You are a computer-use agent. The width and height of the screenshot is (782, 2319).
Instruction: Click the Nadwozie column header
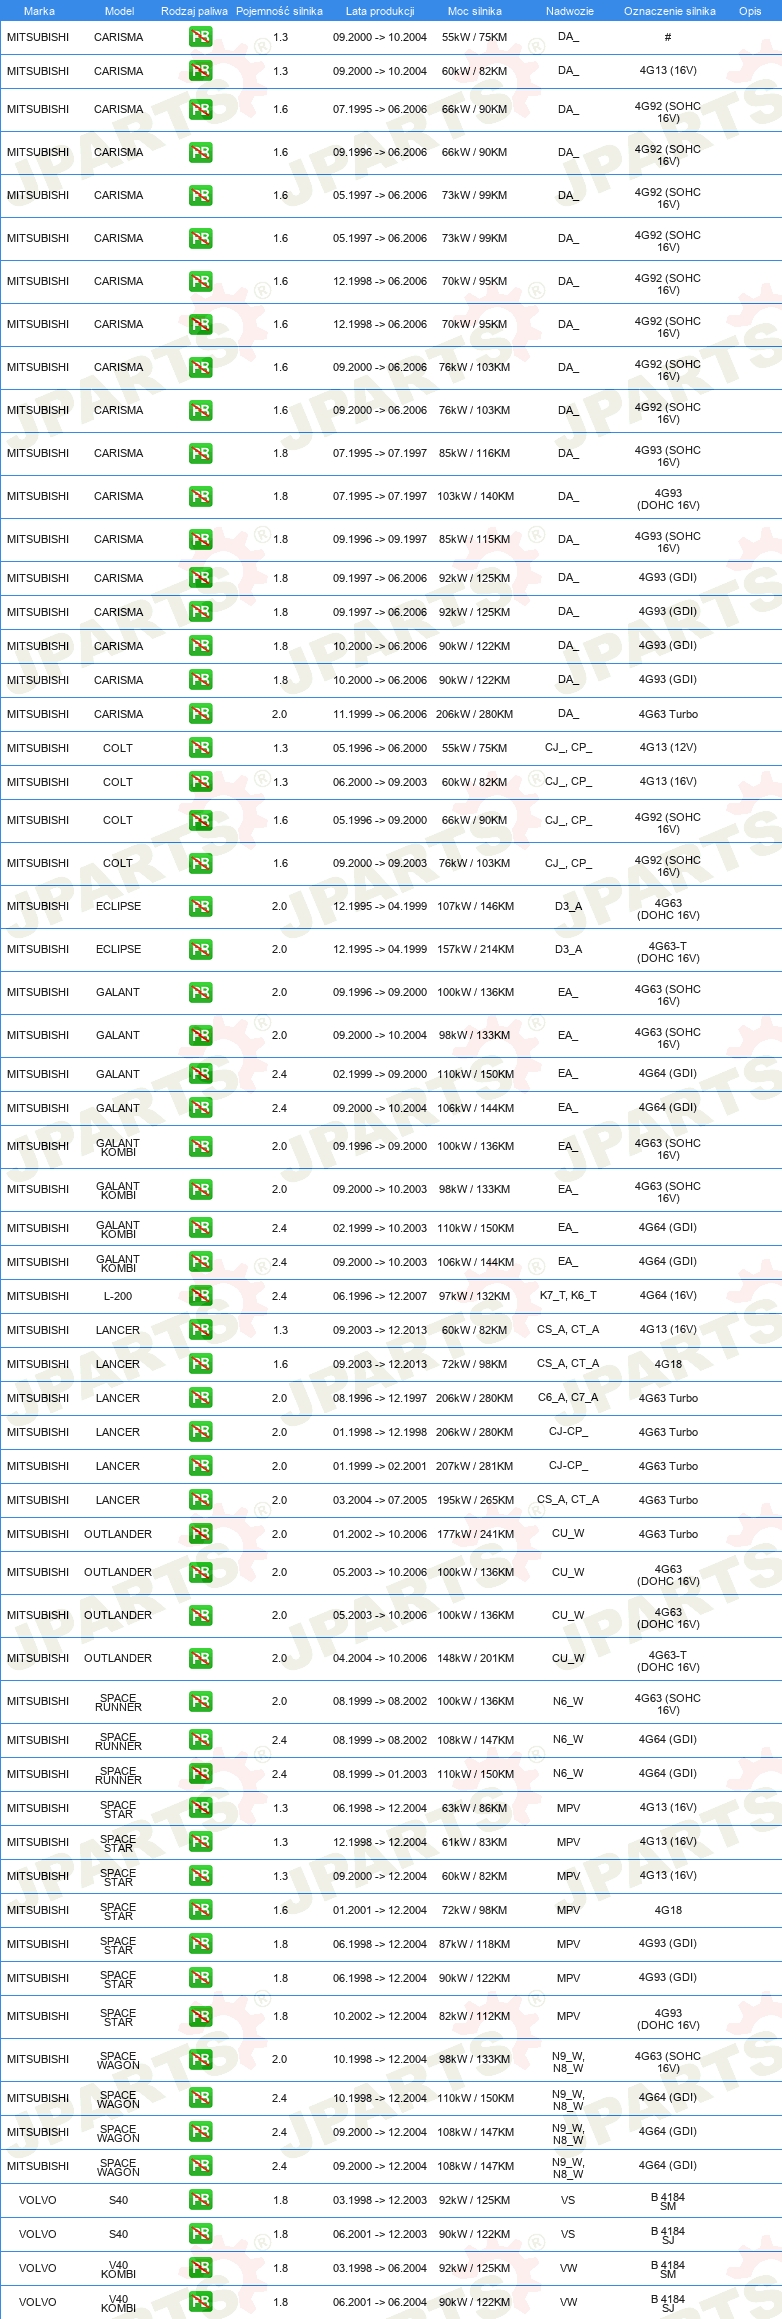[569, 11]
